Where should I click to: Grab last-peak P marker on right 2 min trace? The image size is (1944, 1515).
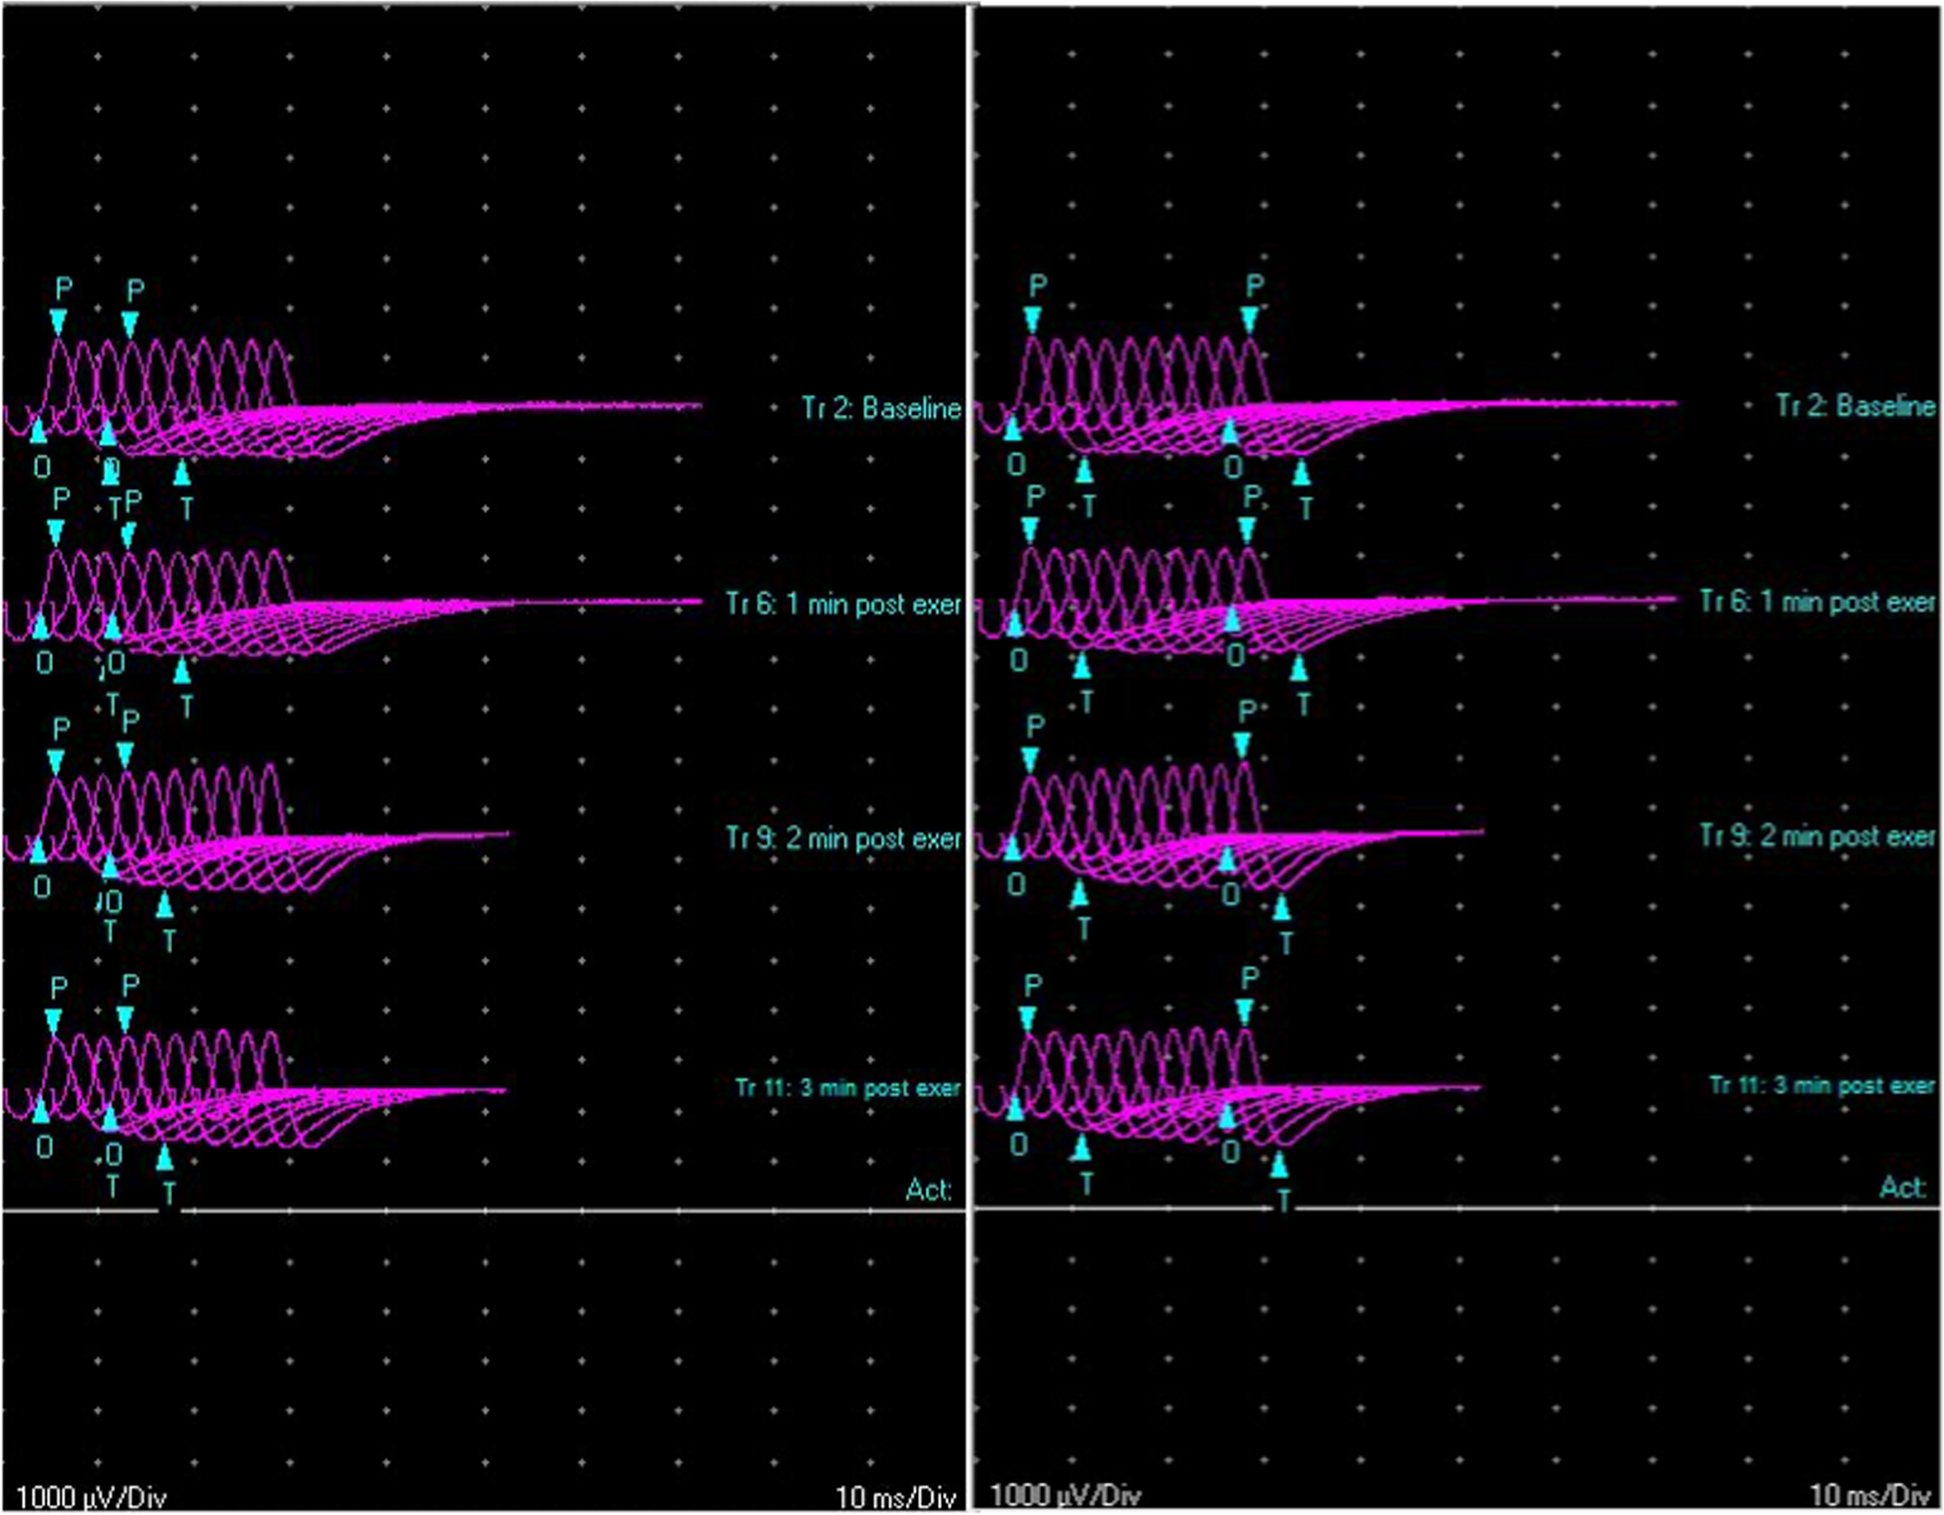(1242, 745)
